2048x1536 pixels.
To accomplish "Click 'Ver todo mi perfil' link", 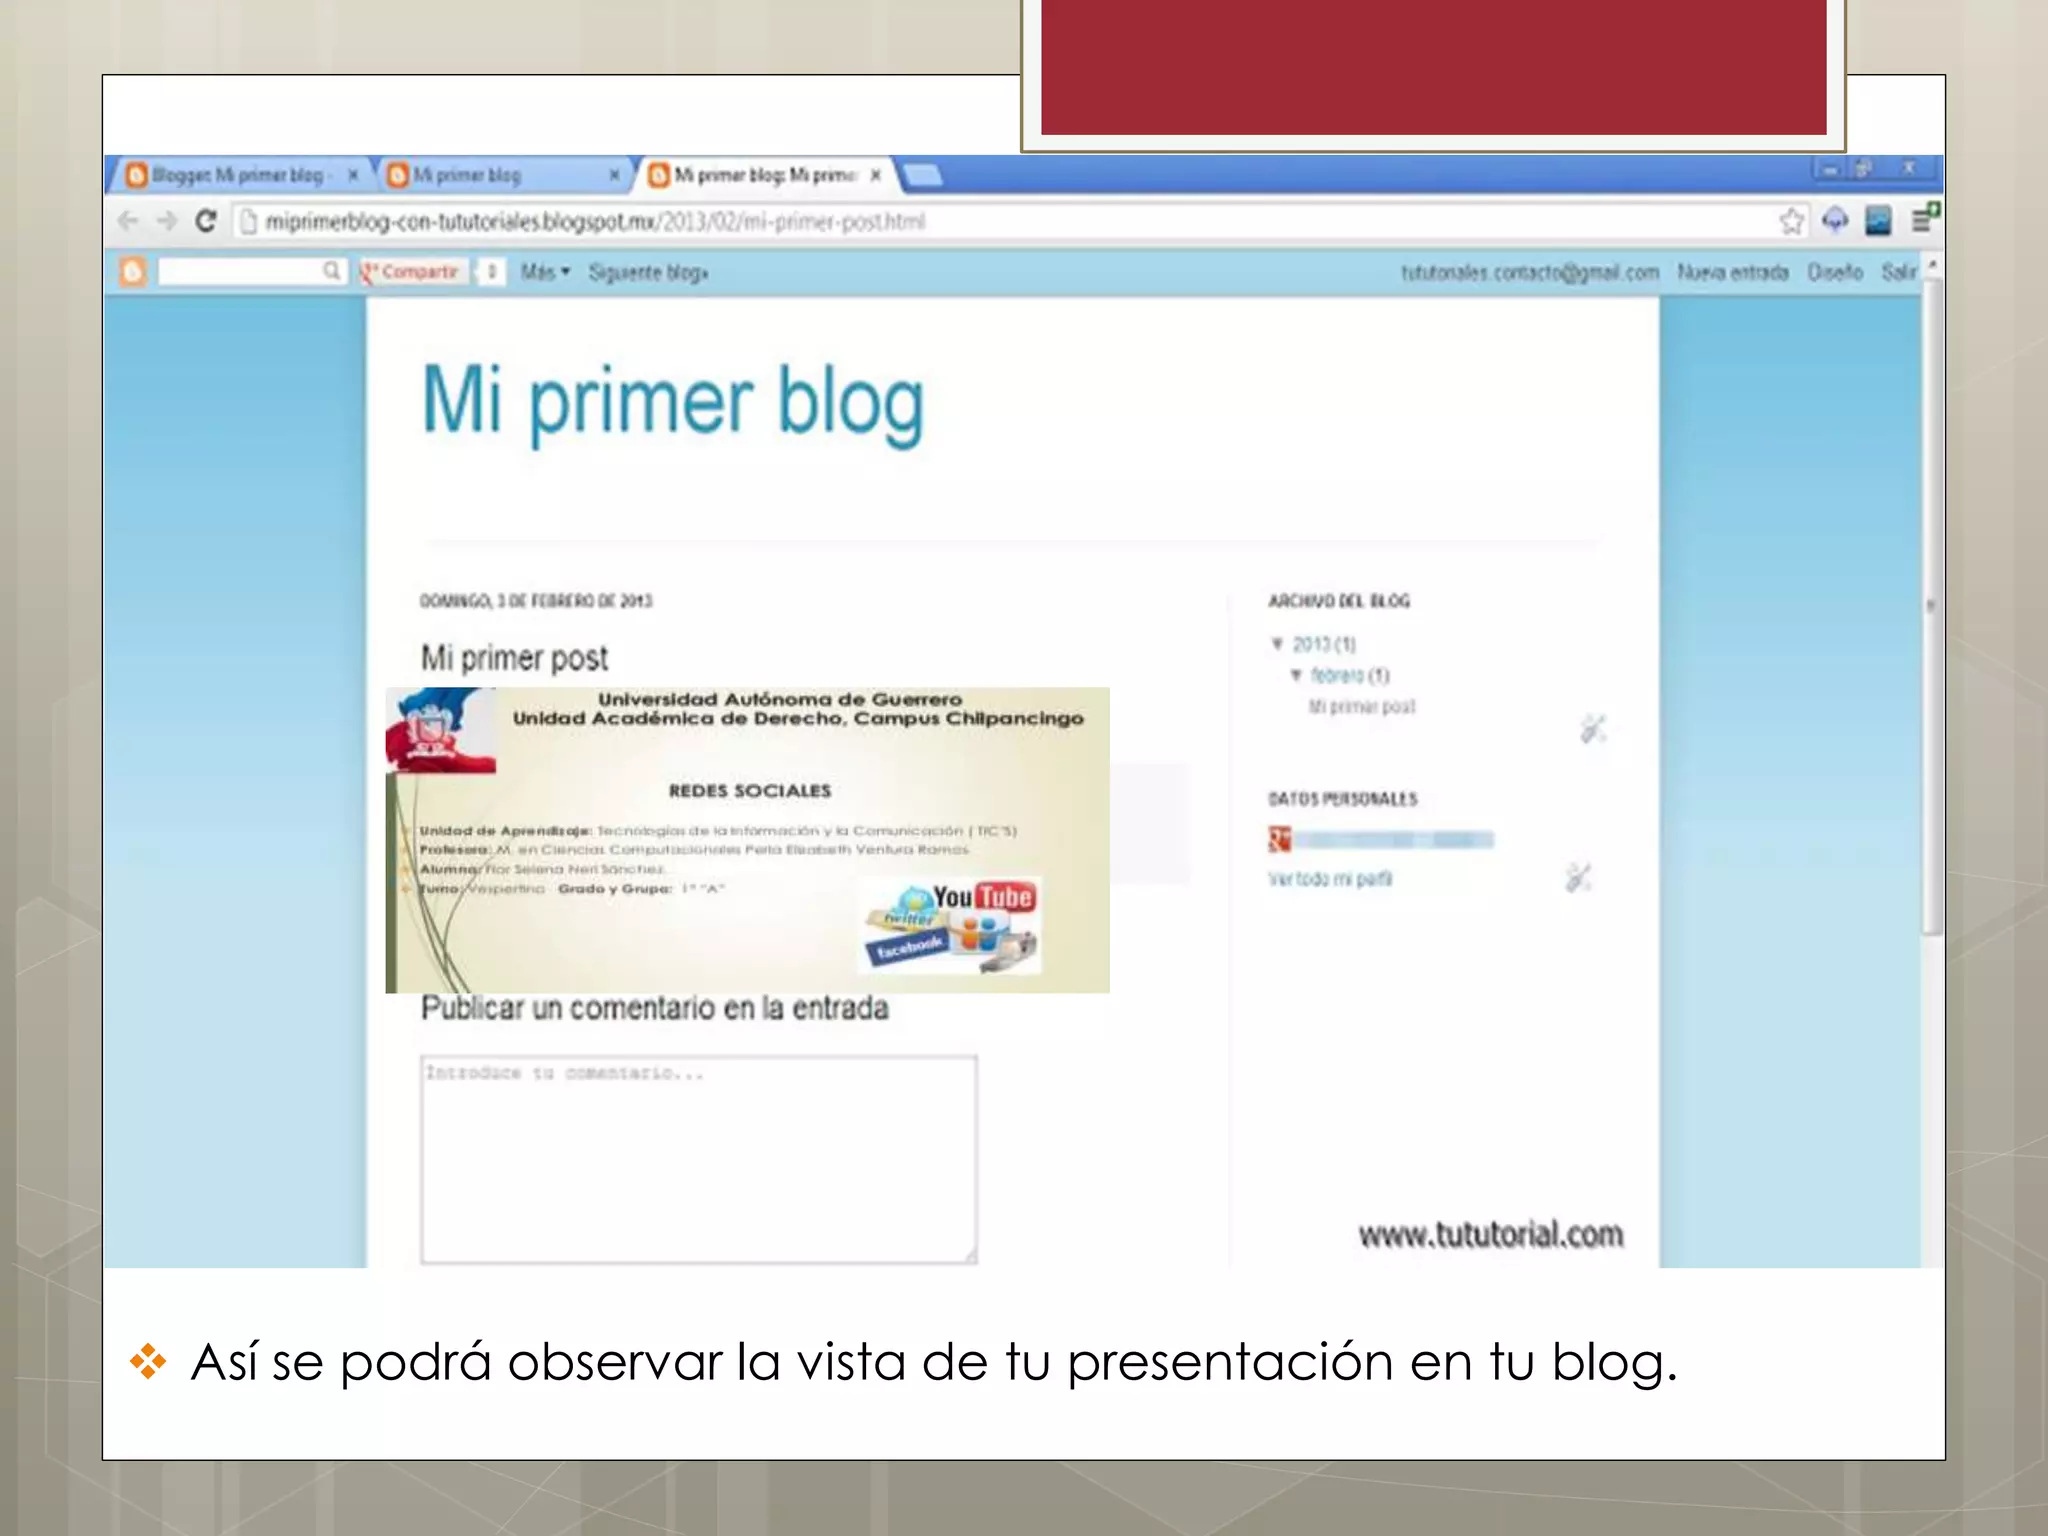I will [1330, 879].
